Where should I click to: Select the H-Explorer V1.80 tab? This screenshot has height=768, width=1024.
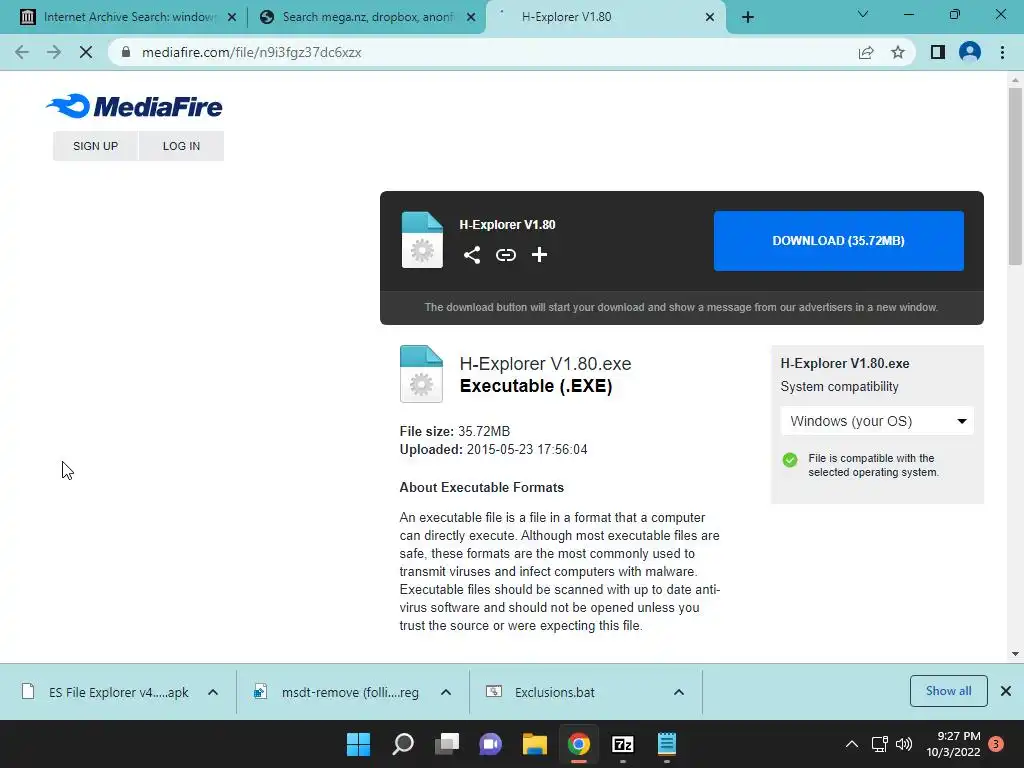pos(604,17)
